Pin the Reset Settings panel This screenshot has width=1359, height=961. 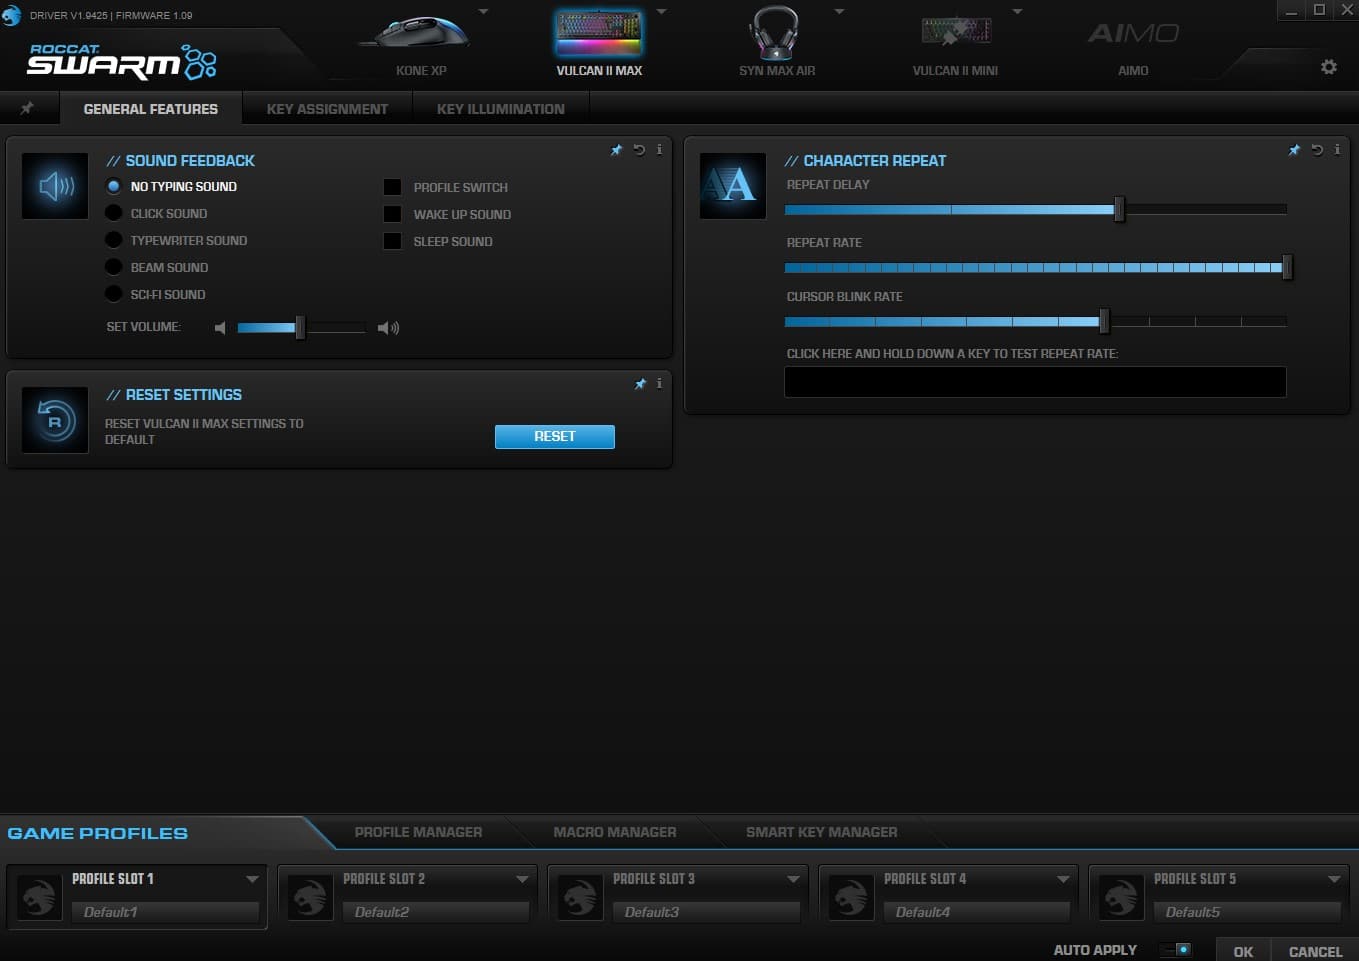click(640, 384)
